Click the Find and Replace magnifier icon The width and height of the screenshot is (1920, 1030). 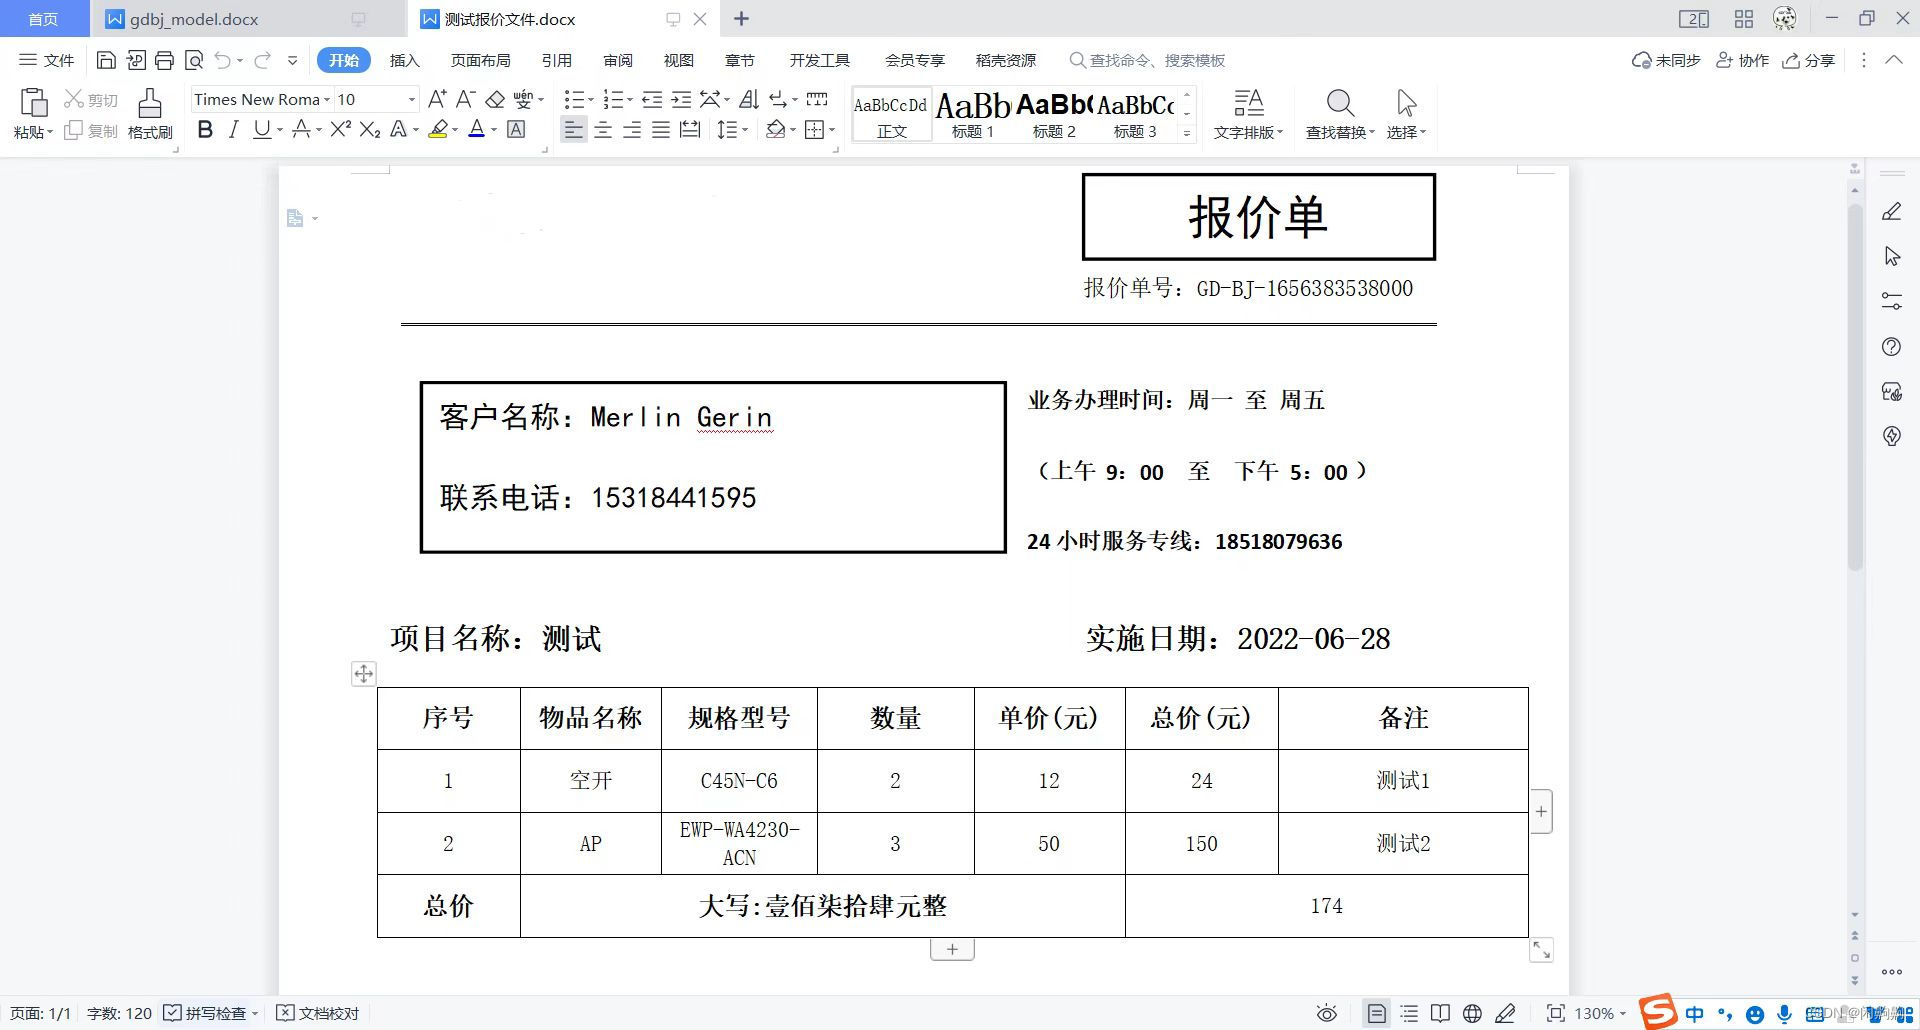click(1340, 102)
